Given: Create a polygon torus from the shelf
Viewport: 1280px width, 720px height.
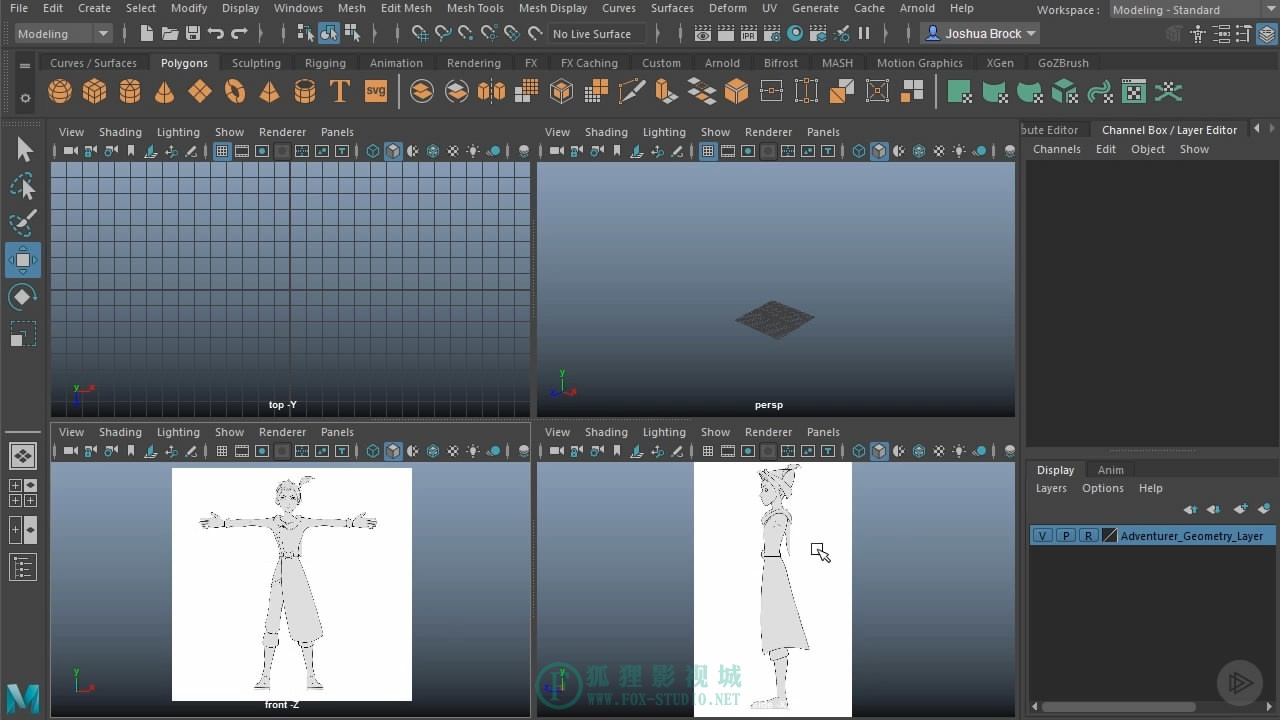Looking at the screenshot, I should pos(235,92).
